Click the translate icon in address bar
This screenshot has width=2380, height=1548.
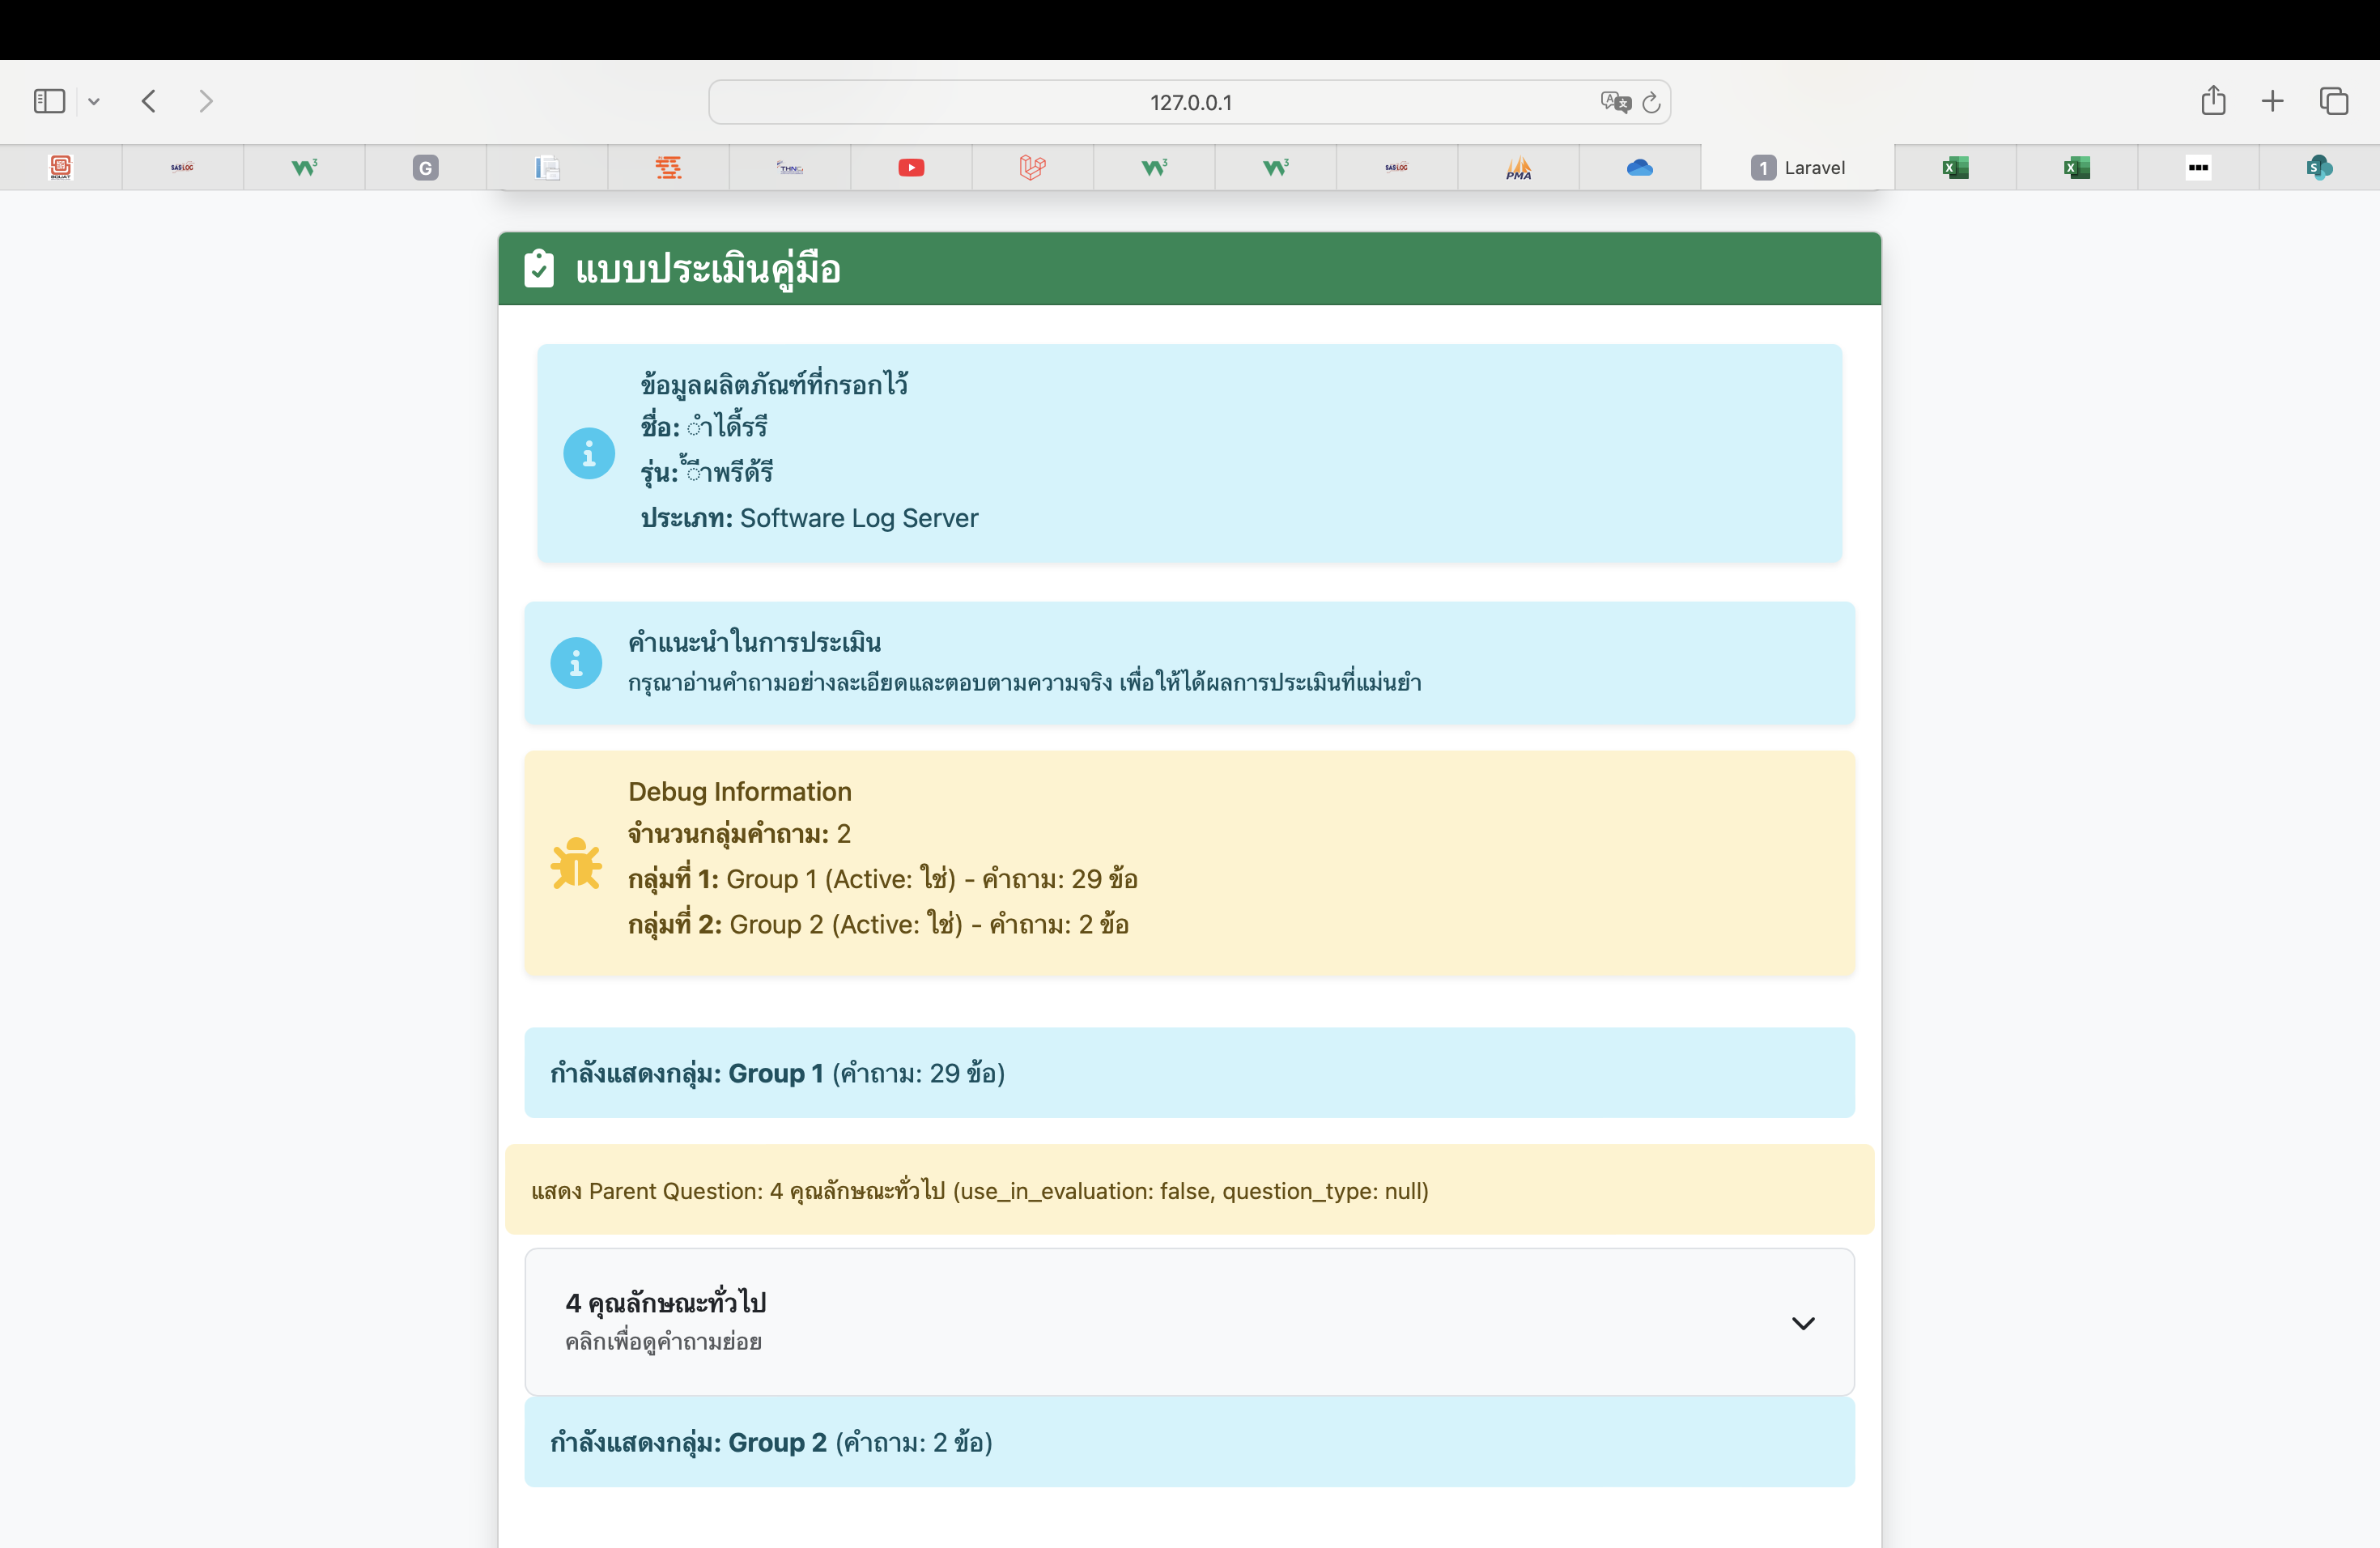[1614, 102]
